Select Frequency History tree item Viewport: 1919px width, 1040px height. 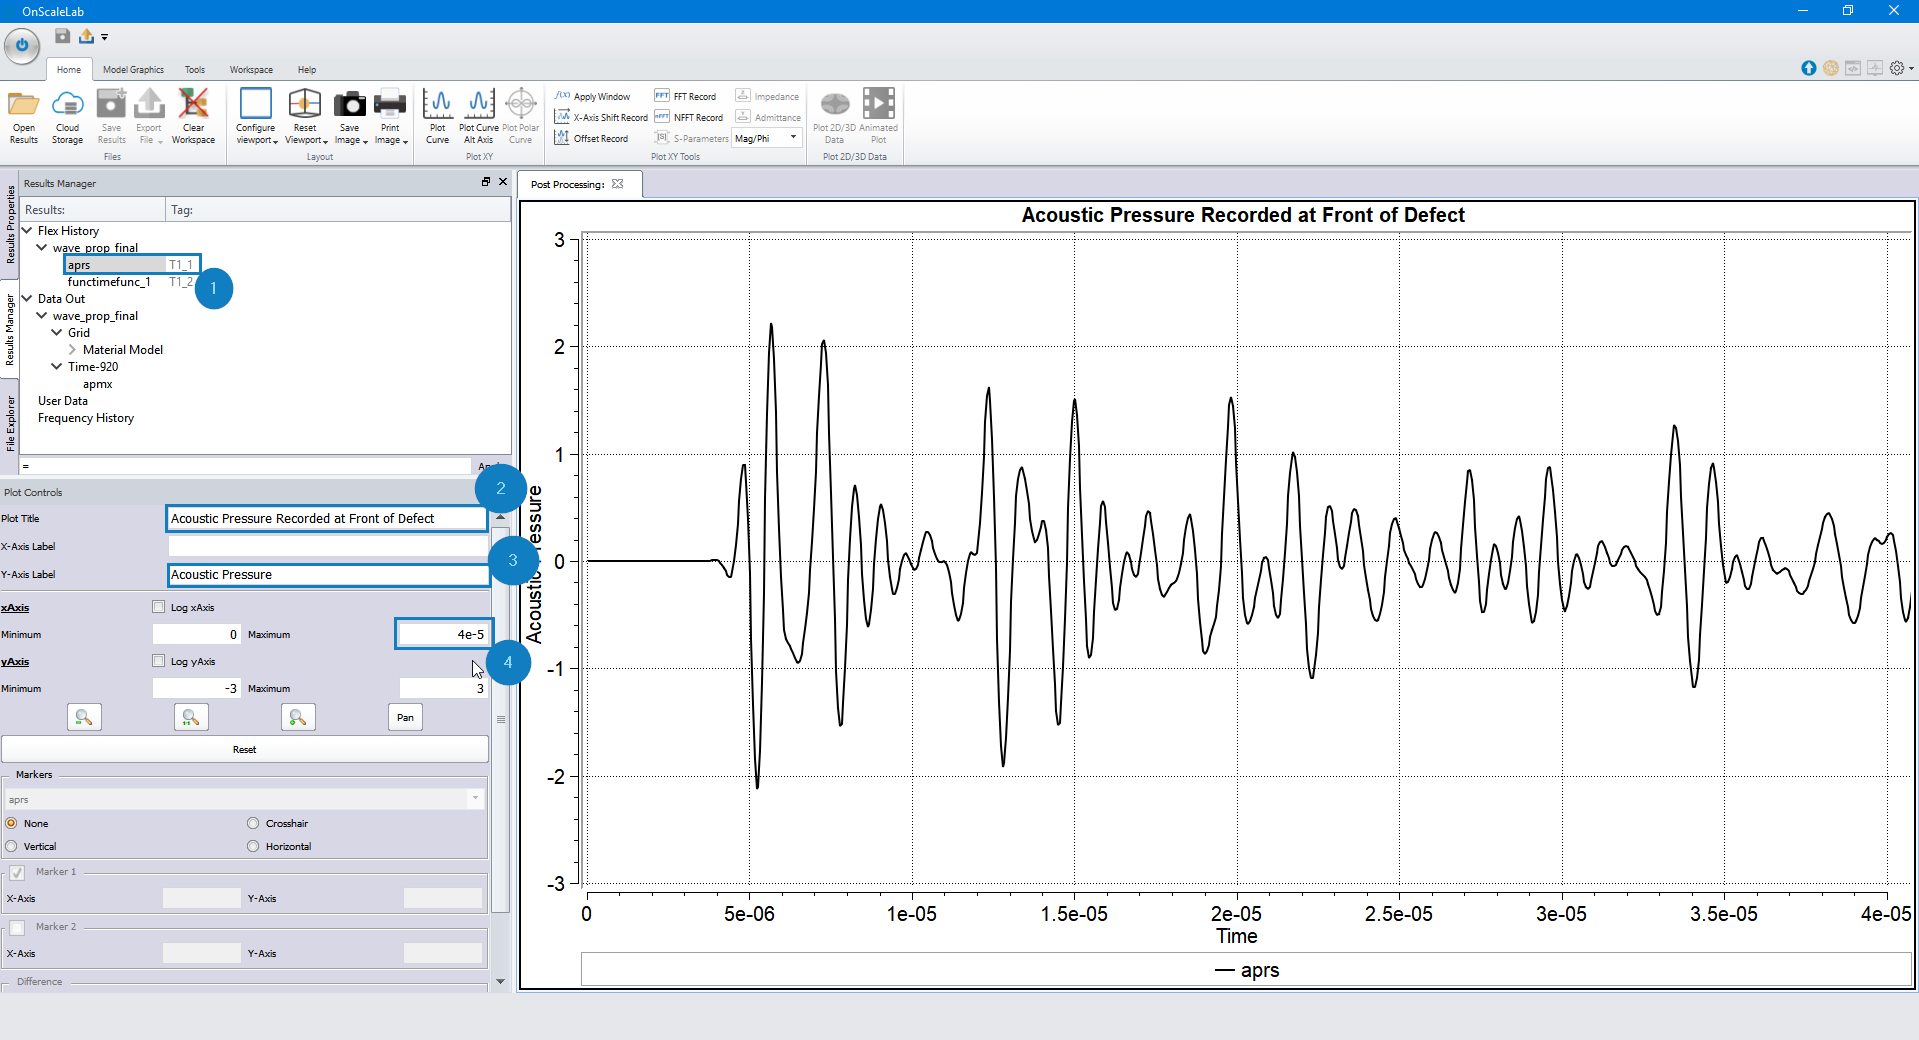coord(86,418)
